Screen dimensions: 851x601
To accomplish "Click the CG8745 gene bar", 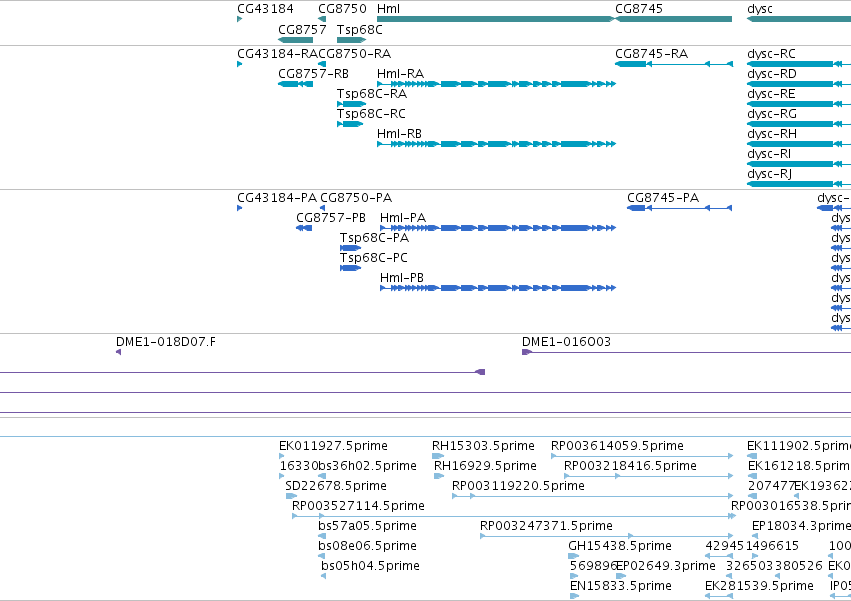I will pyautogui.click(x=674, y=19).
